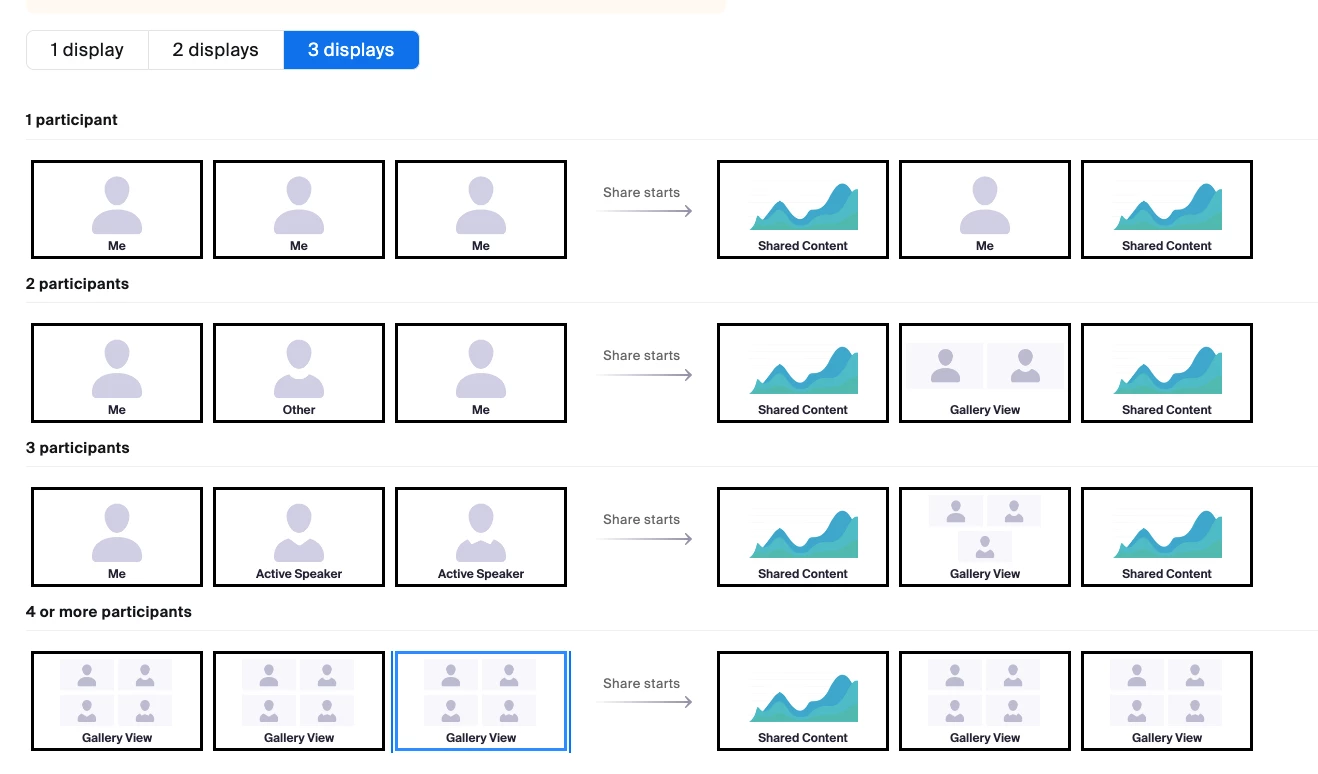This screenshot has width=1318, height=774.
Task: Click "Share starts" label in 3 participants row
Action: click(x=641, y=519)
